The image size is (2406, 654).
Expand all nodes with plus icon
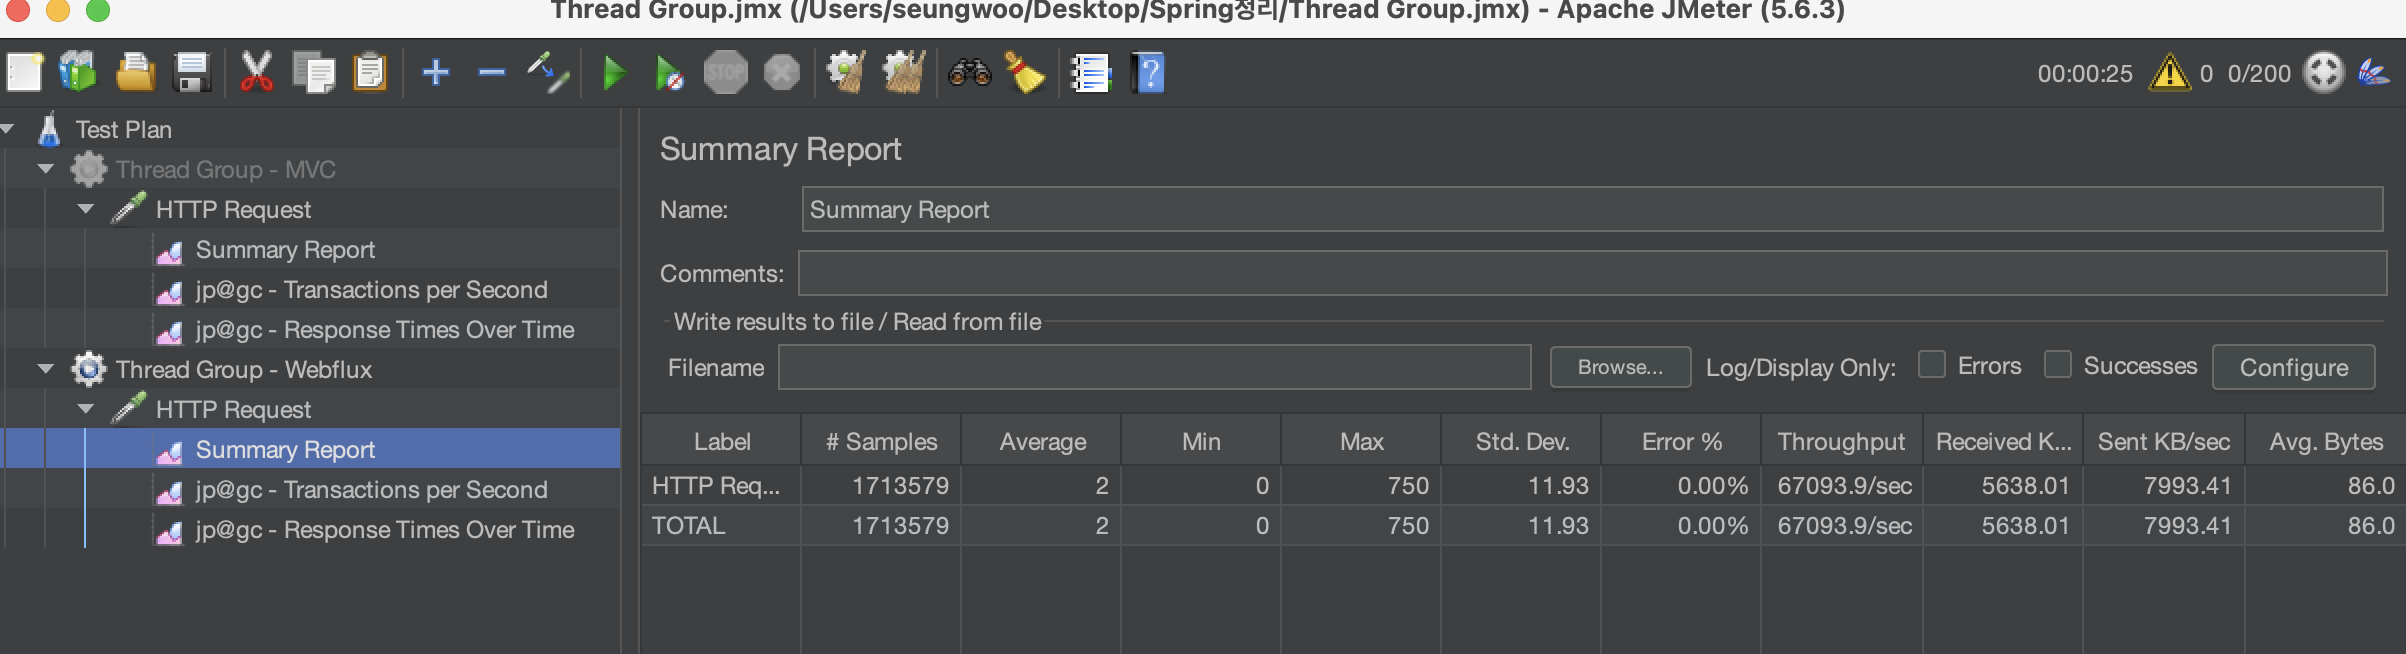tap(436, 72)
